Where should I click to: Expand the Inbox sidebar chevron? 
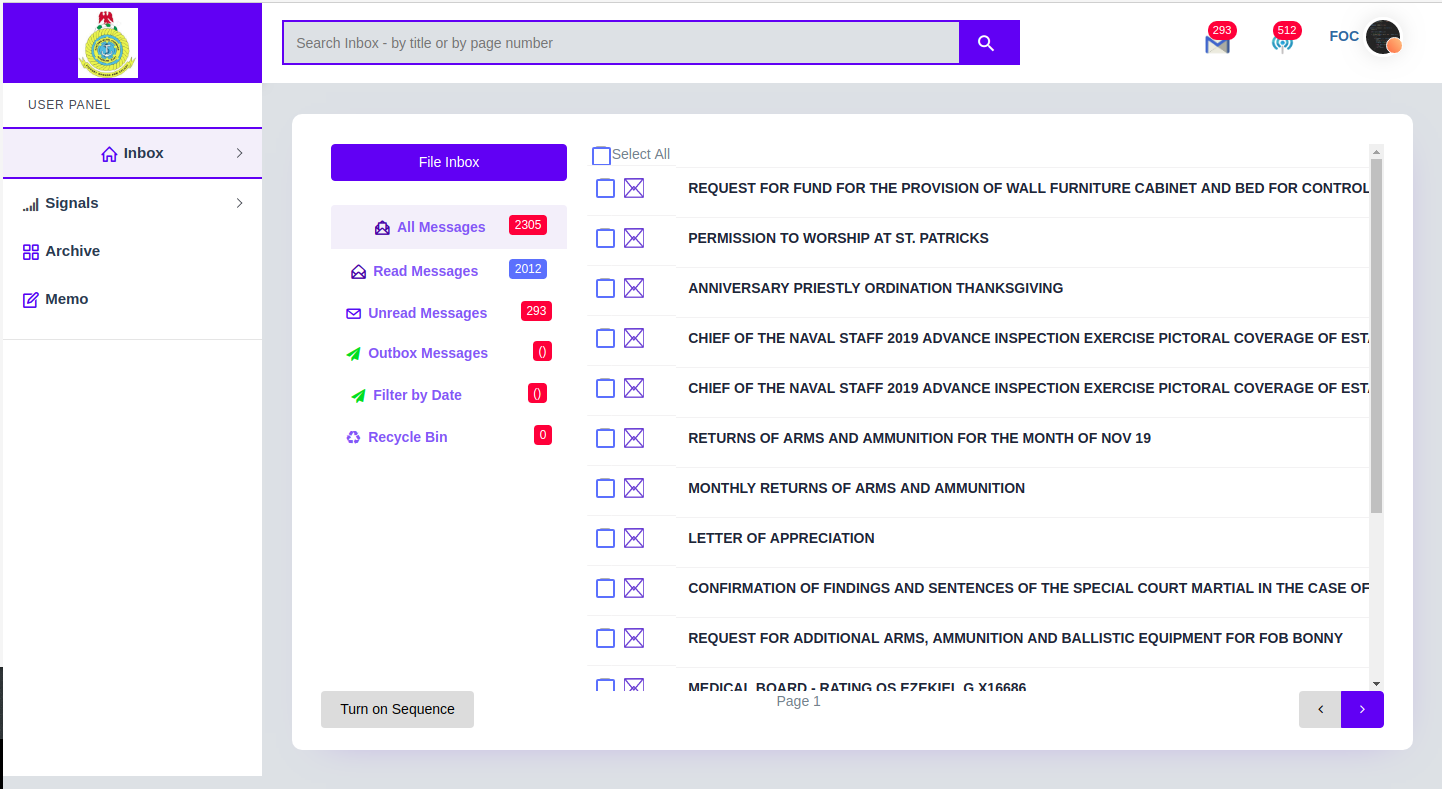239,153
